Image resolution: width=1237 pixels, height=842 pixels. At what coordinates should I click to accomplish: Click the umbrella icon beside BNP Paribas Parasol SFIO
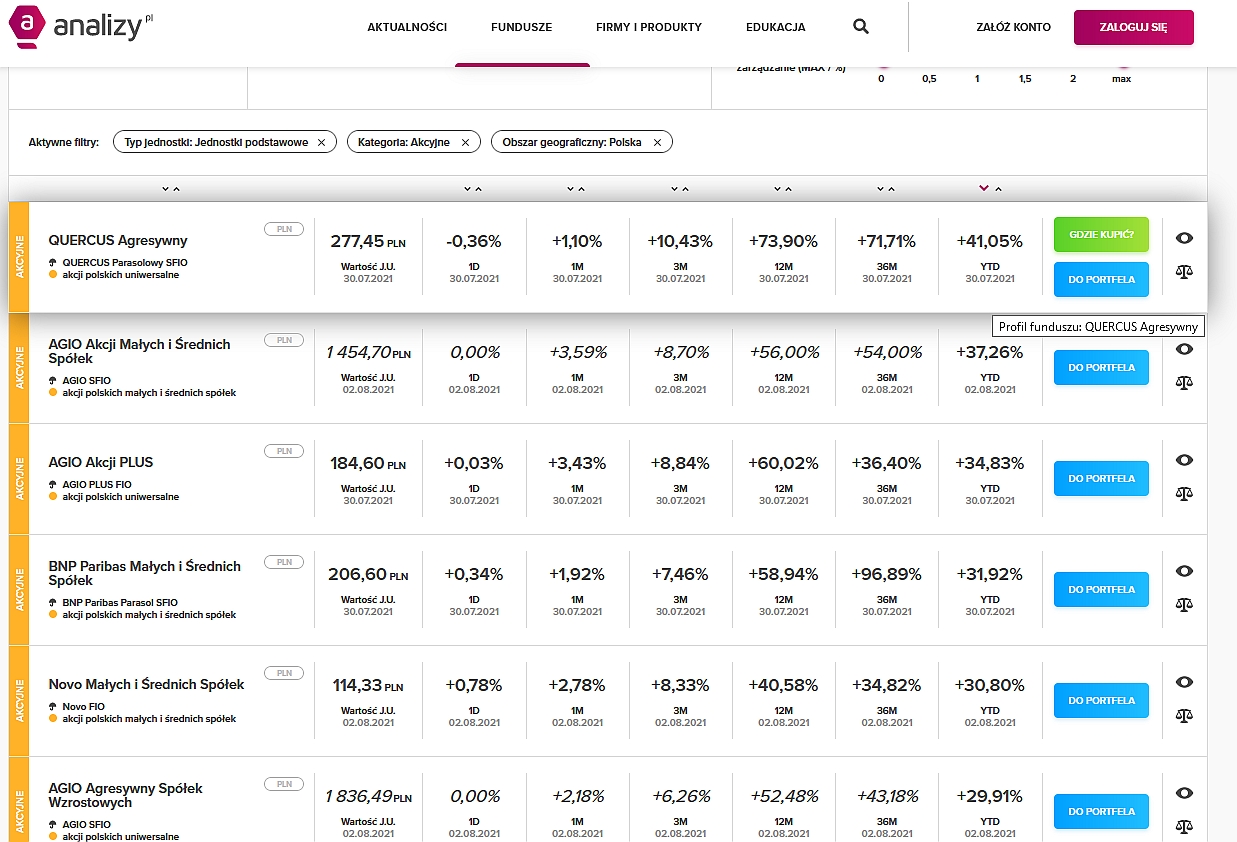pos(53,603)
